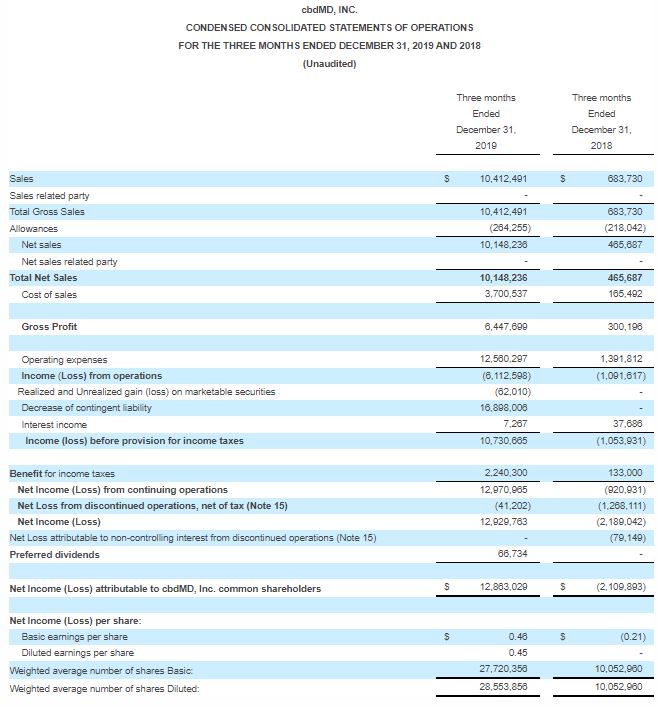Click the cbdMD, INC. title heading
Viewport: 659px width, 708px height.
[329, 10]
